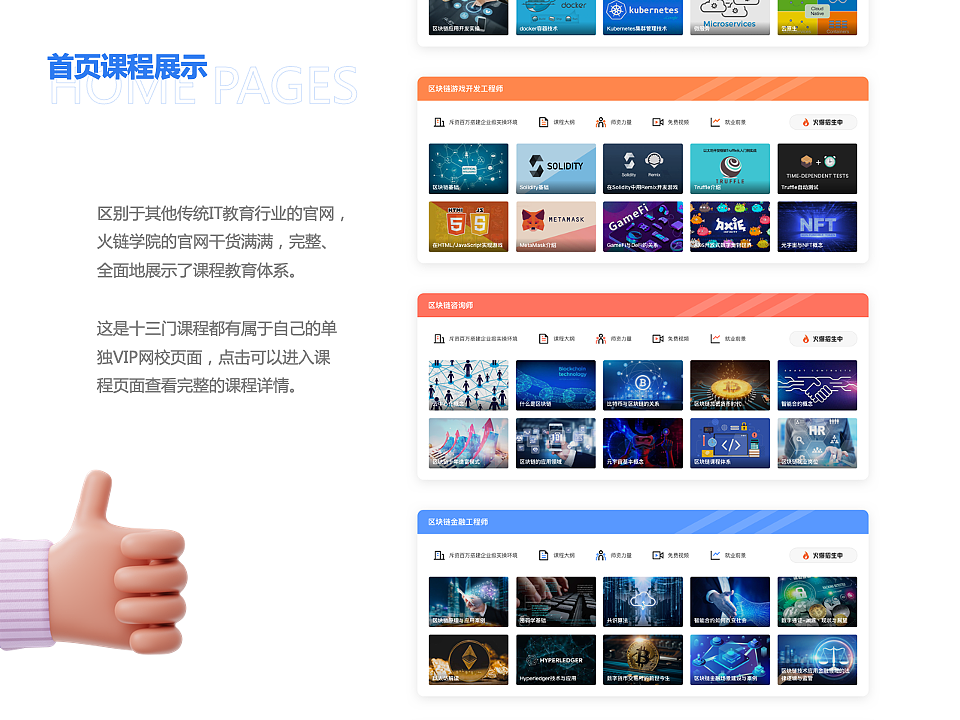
Task: Open the cryptography keyboard thumbnail
Action: (555, 602)
